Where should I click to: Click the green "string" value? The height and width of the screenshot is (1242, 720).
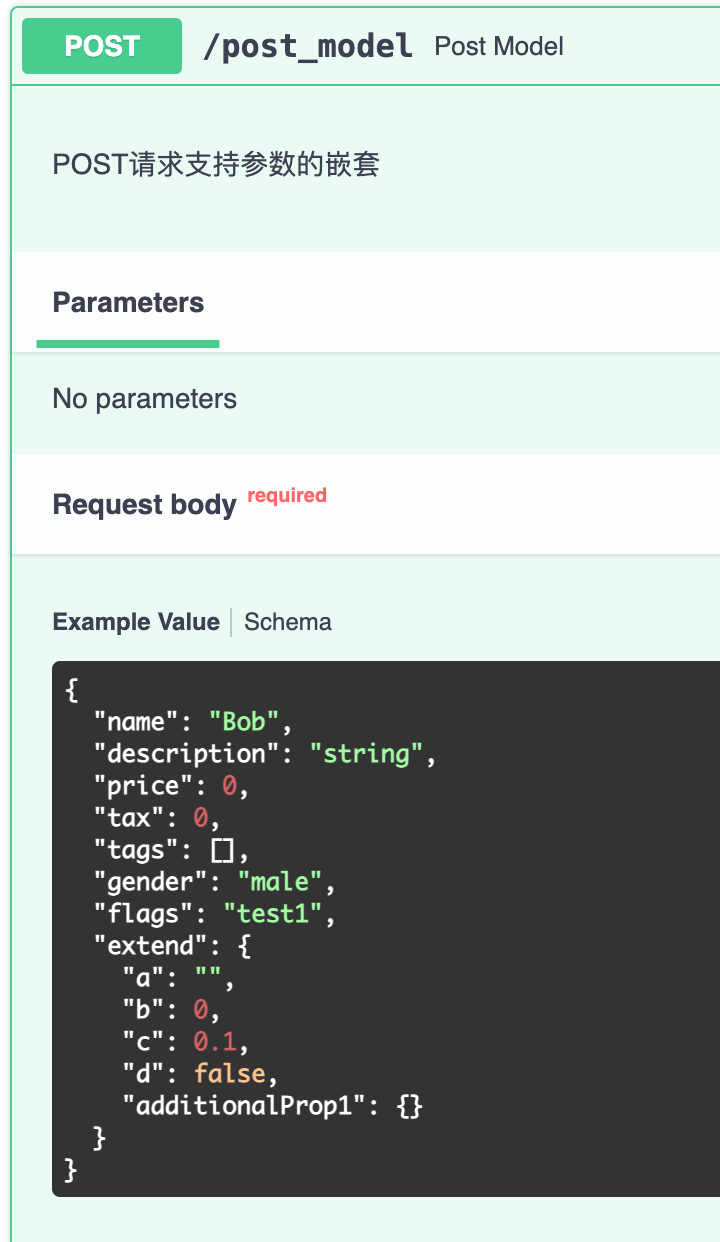(x=366, y=754)
